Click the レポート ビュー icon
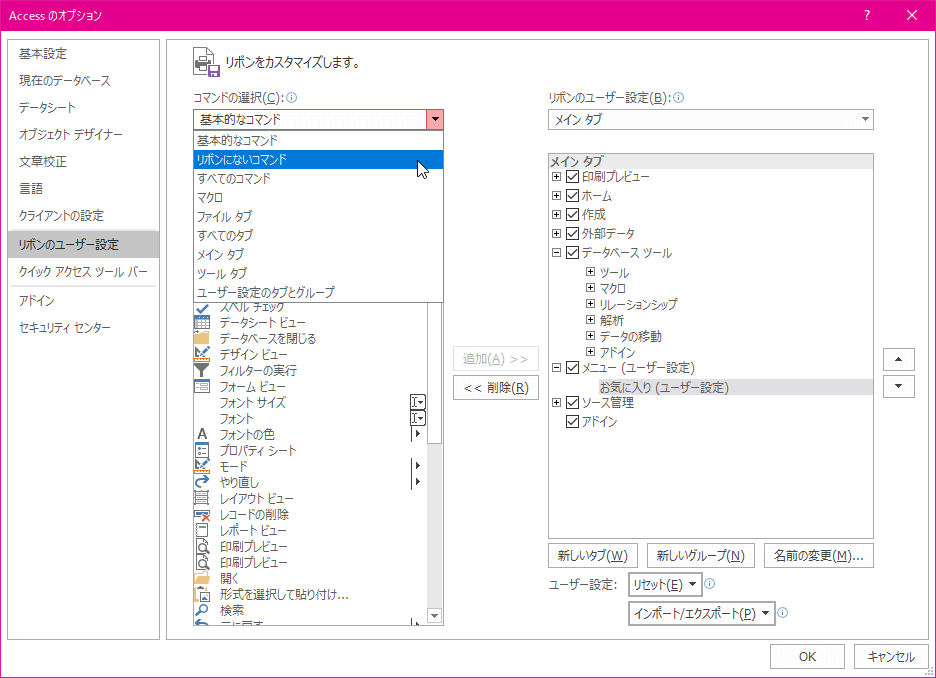The height and width of the screenshot is (678, 936). click(x=202, y=531)
